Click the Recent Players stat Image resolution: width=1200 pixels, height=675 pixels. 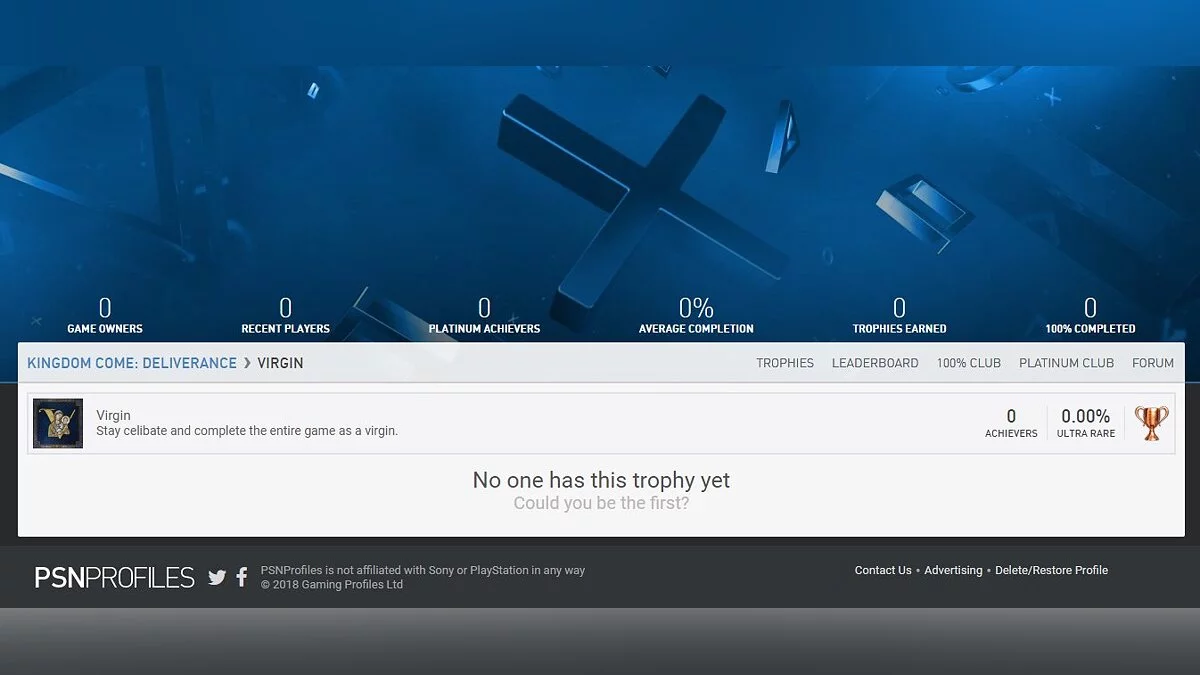tap(285, 315)
